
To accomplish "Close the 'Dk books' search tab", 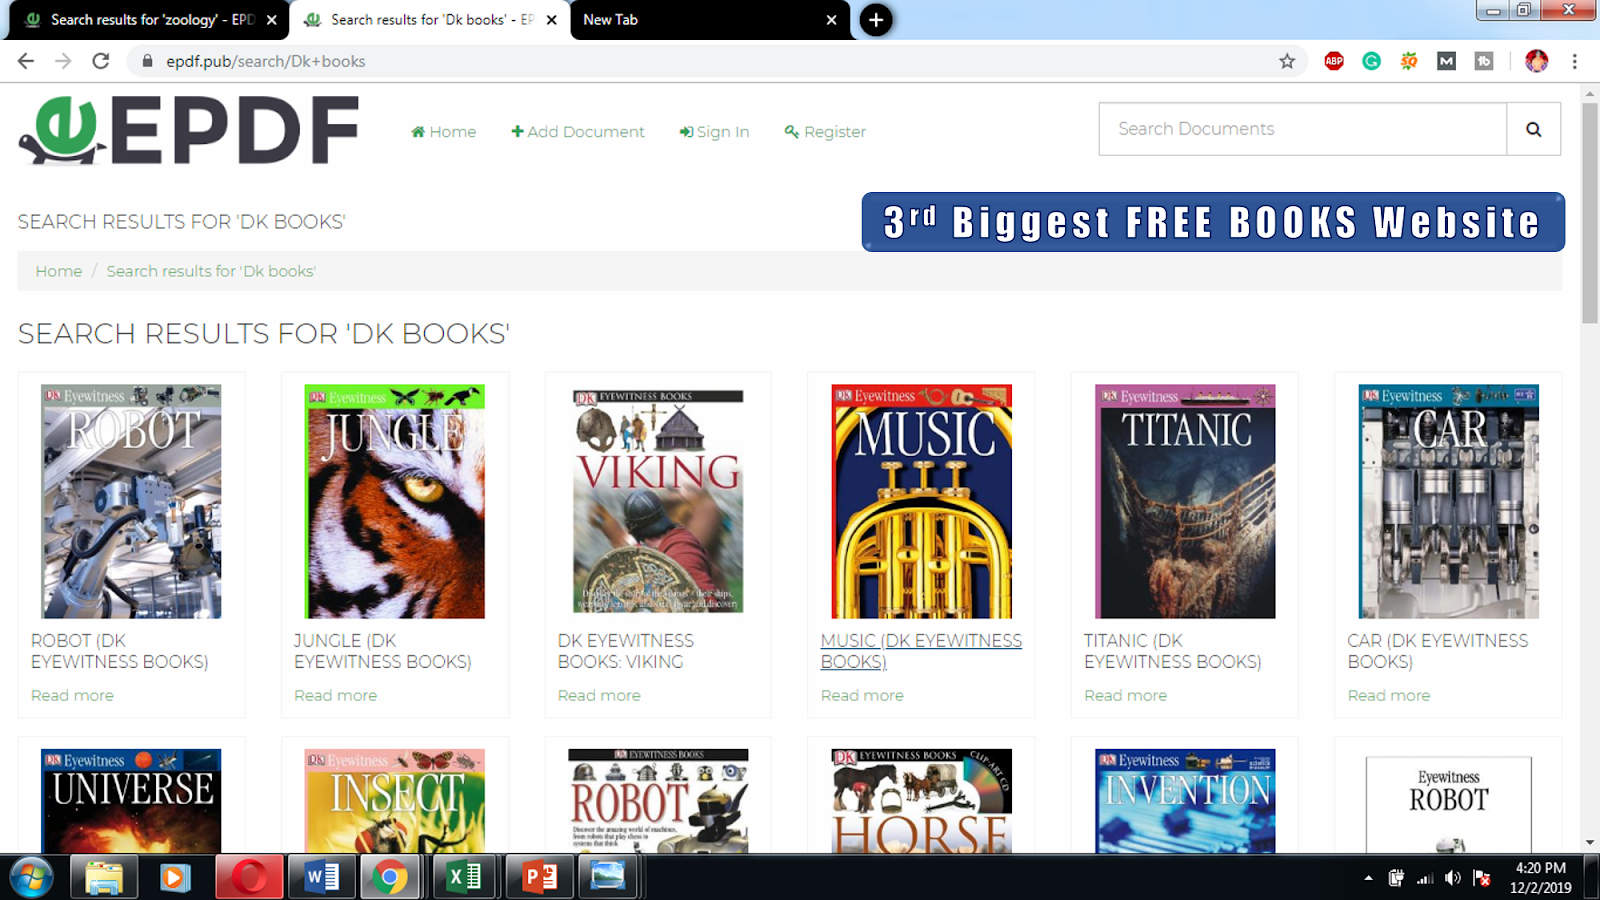I will [x=552, y=20].
